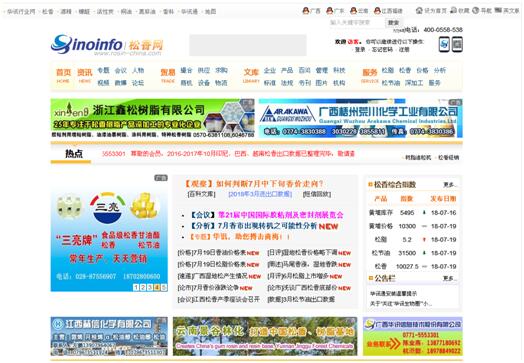Open the 导航 navigation icon in top bar
This screenshot has height=363, width=524.
476,10
